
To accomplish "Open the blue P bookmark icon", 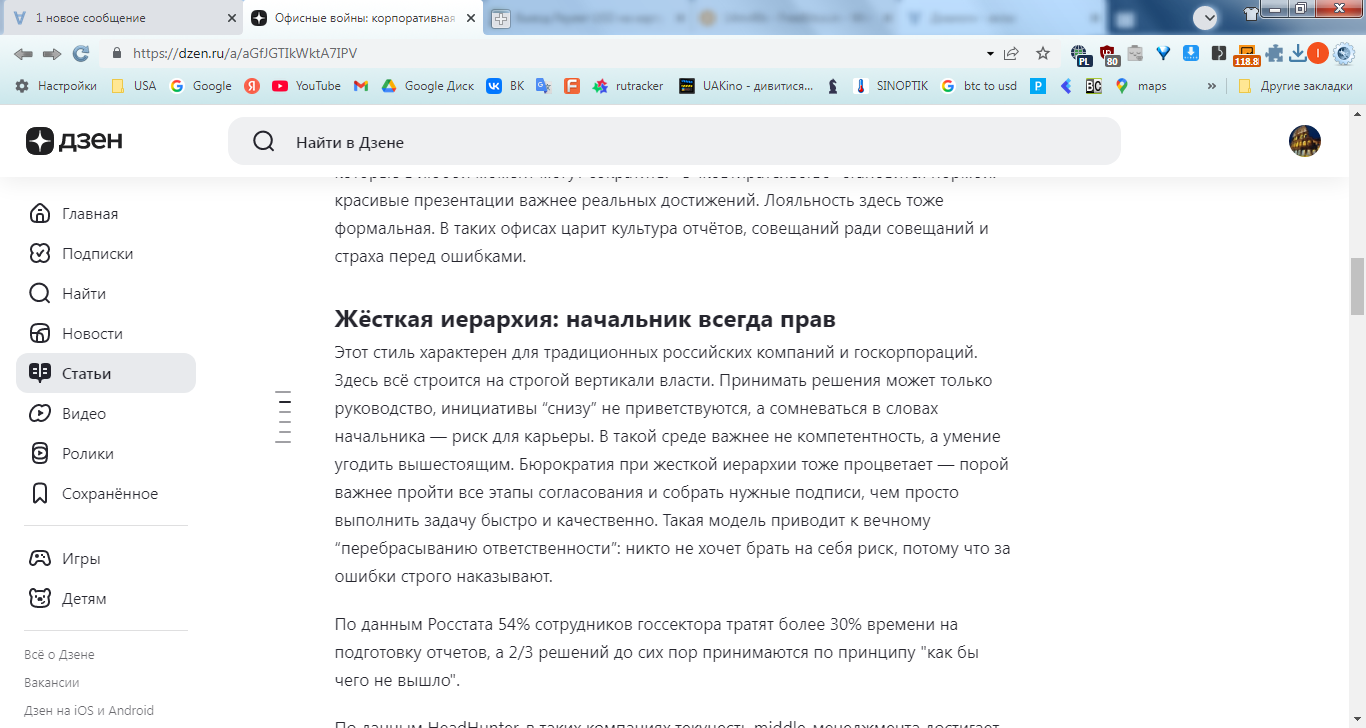I will (1038, 86).
